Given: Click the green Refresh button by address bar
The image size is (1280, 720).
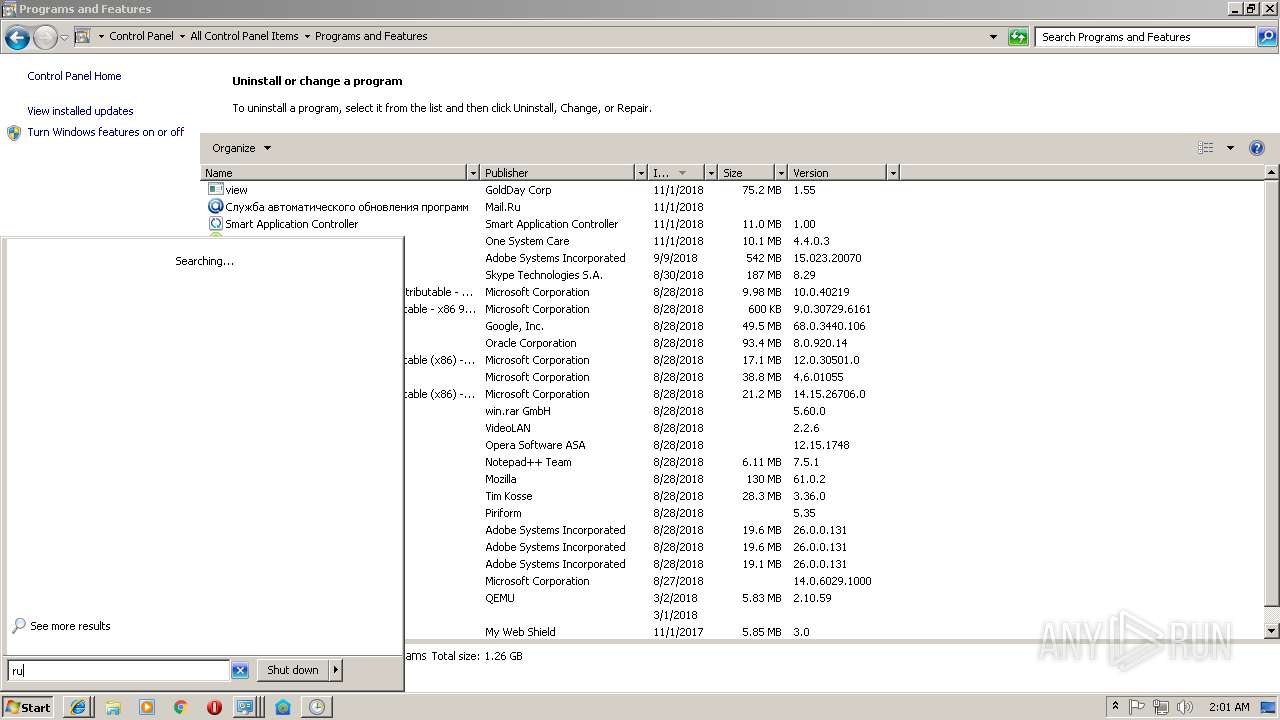Looking at the screenshot, I should point(1018,37).
